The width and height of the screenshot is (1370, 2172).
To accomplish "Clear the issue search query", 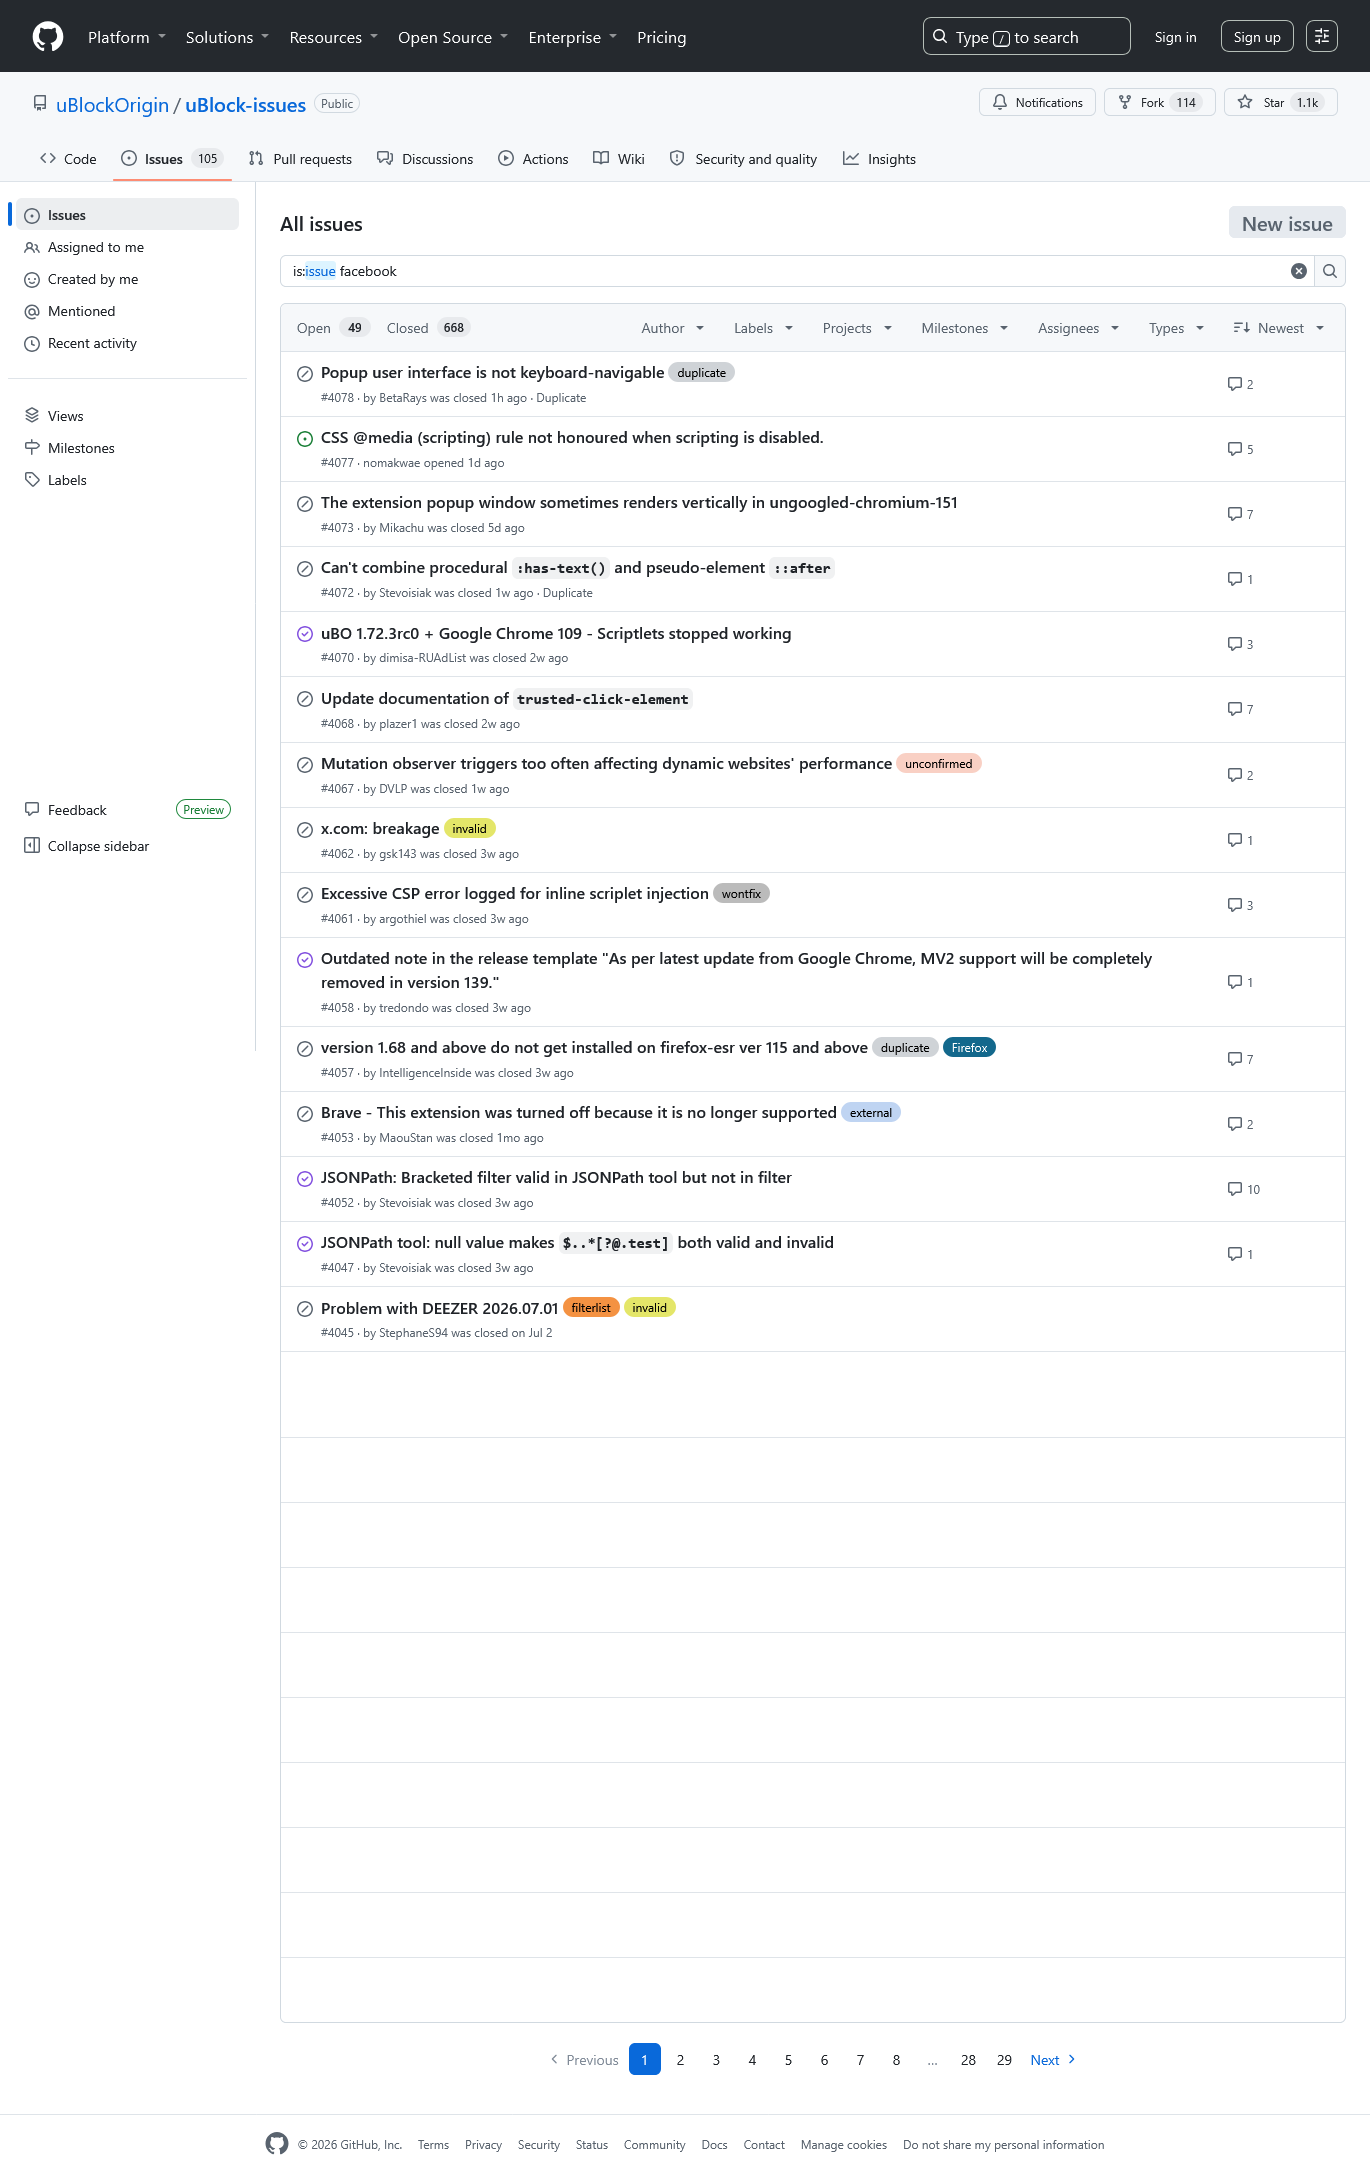I will (x=1299, y=271).
